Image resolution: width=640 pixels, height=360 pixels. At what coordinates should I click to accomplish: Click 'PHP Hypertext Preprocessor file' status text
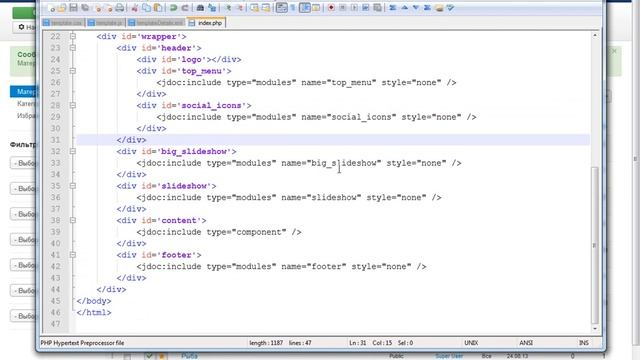tap(82, 343)
